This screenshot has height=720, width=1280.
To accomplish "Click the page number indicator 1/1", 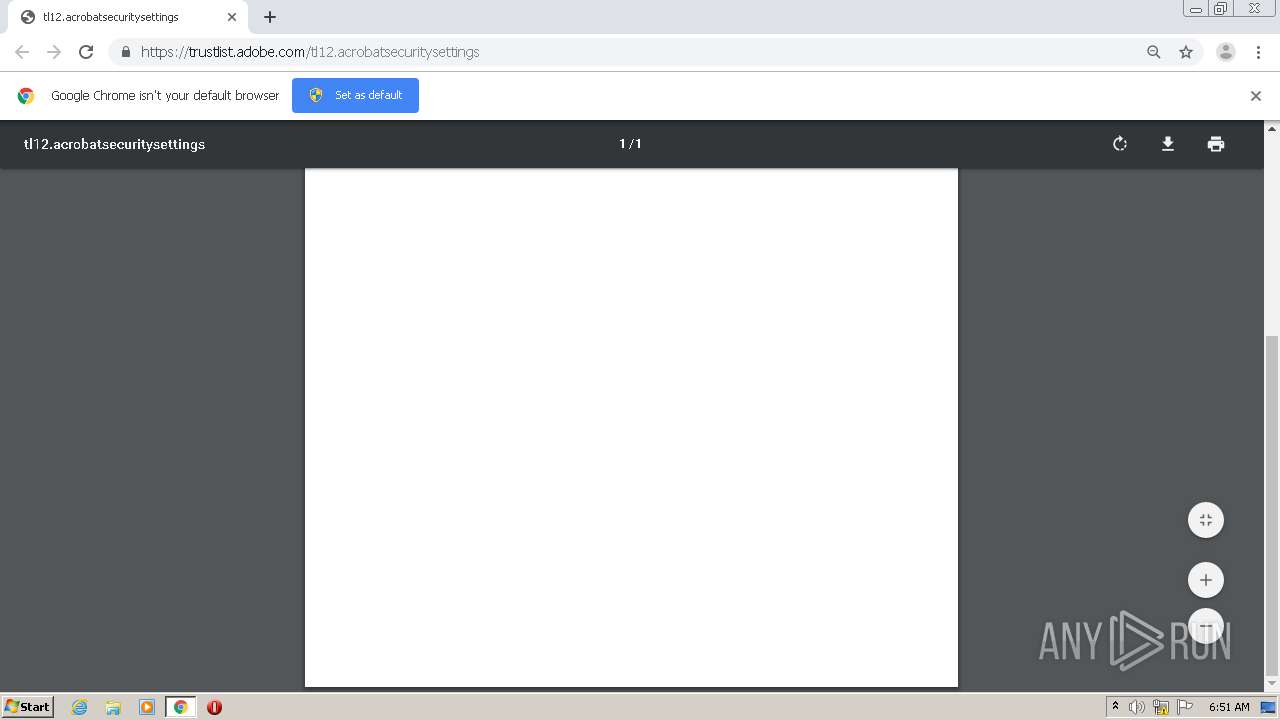I will click(x=630, y=144).
